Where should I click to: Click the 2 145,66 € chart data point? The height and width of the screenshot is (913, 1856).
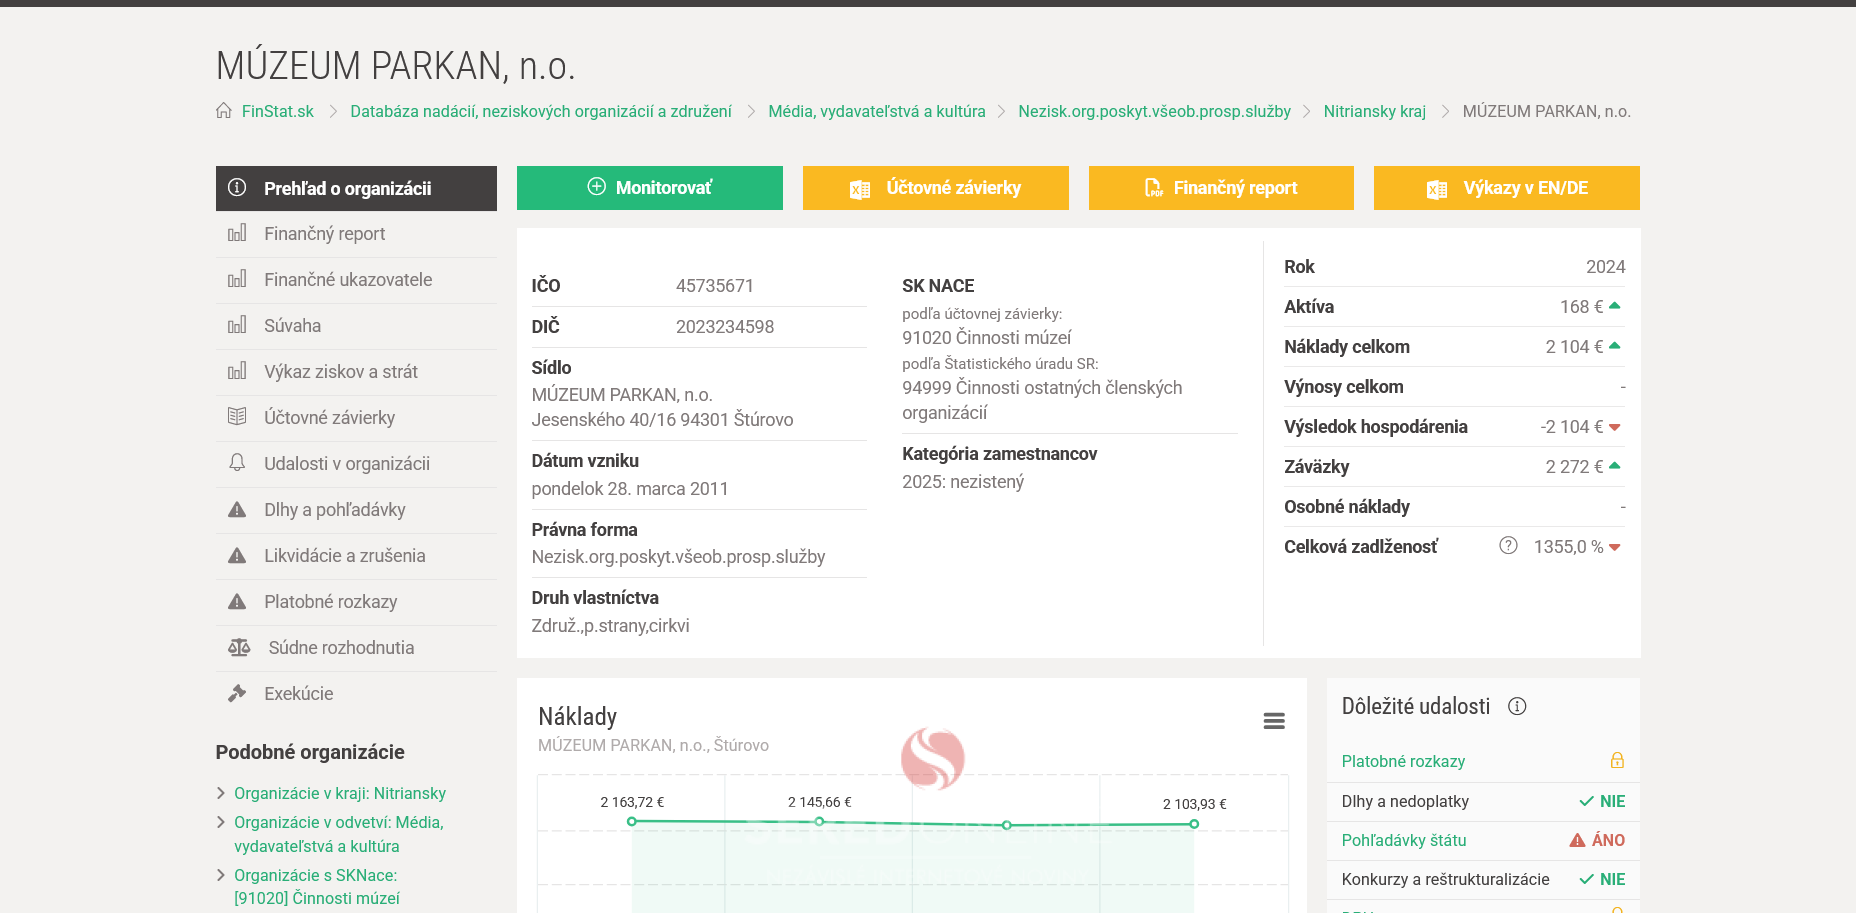point(819,821)
